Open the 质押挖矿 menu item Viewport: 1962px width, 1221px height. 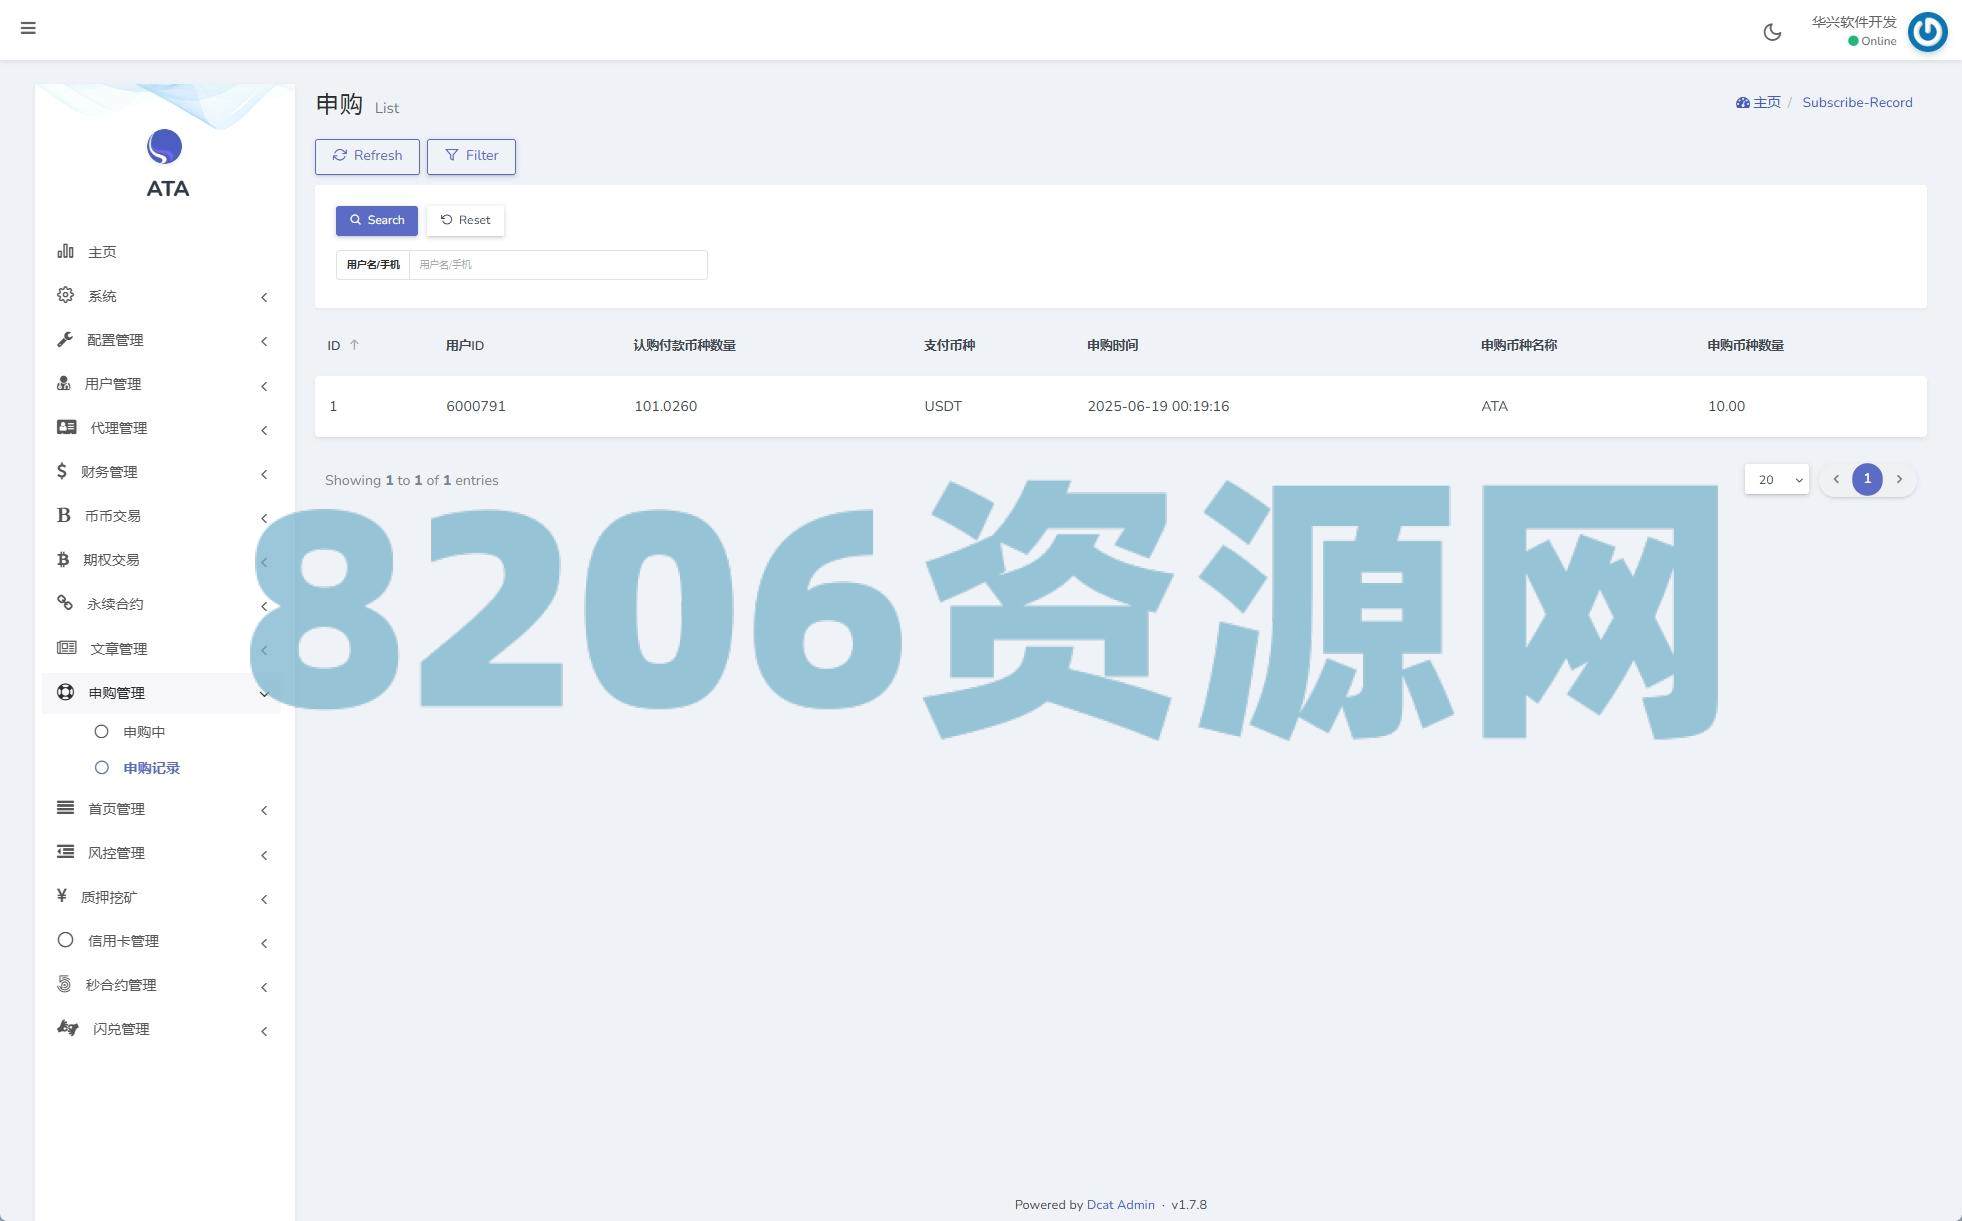(x=109, y=897)
